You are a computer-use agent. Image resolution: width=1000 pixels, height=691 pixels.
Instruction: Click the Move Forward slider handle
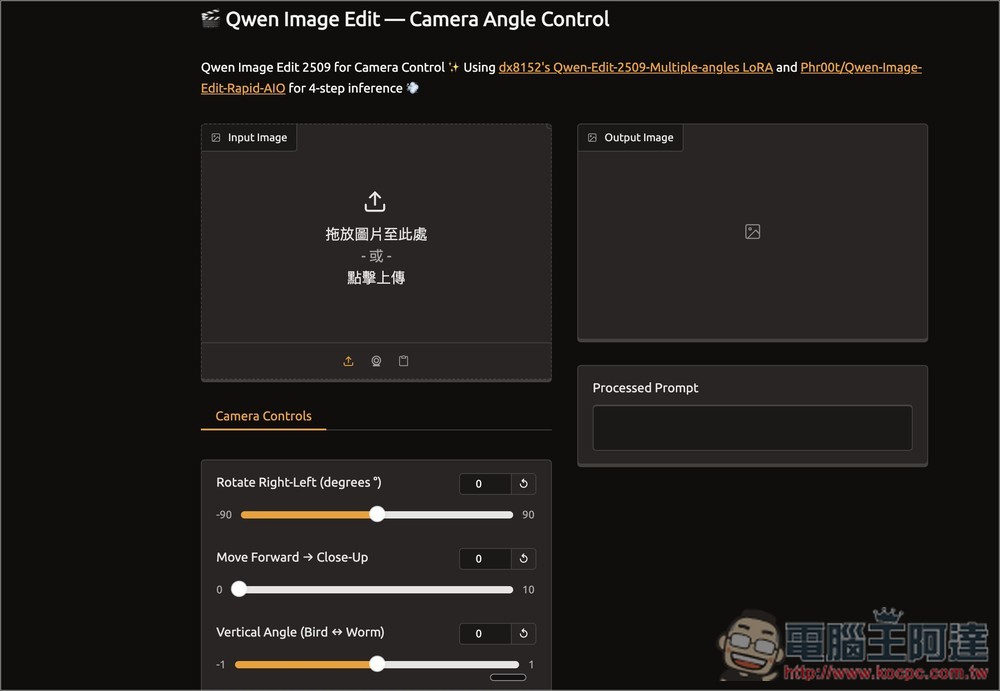click(239, 589)
